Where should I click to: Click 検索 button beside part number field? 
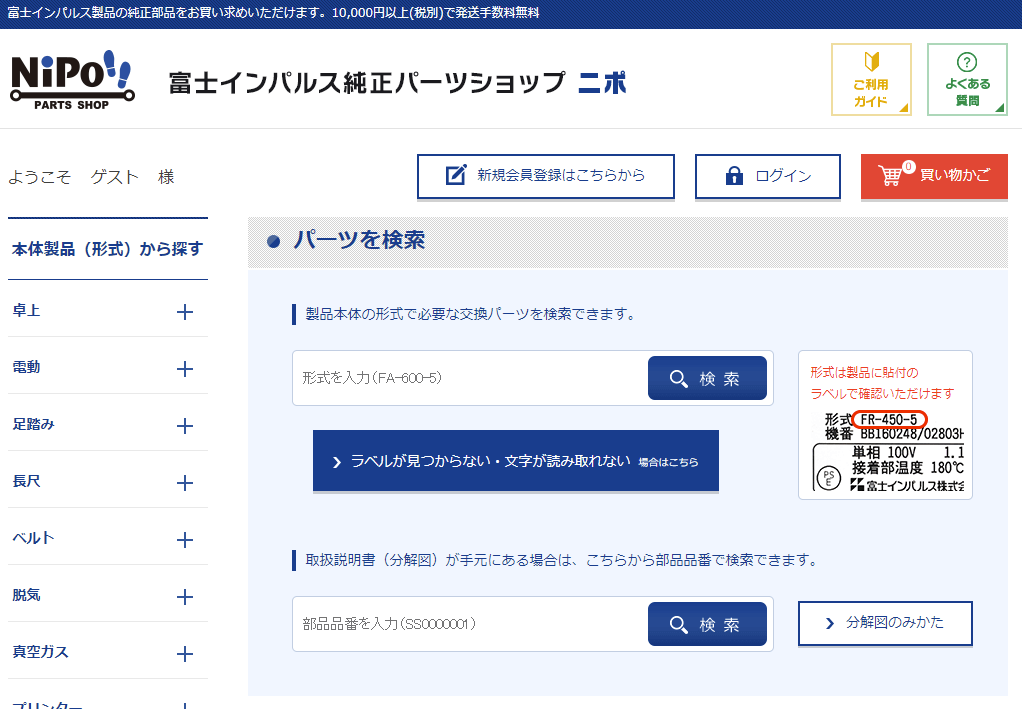[707, 624]
